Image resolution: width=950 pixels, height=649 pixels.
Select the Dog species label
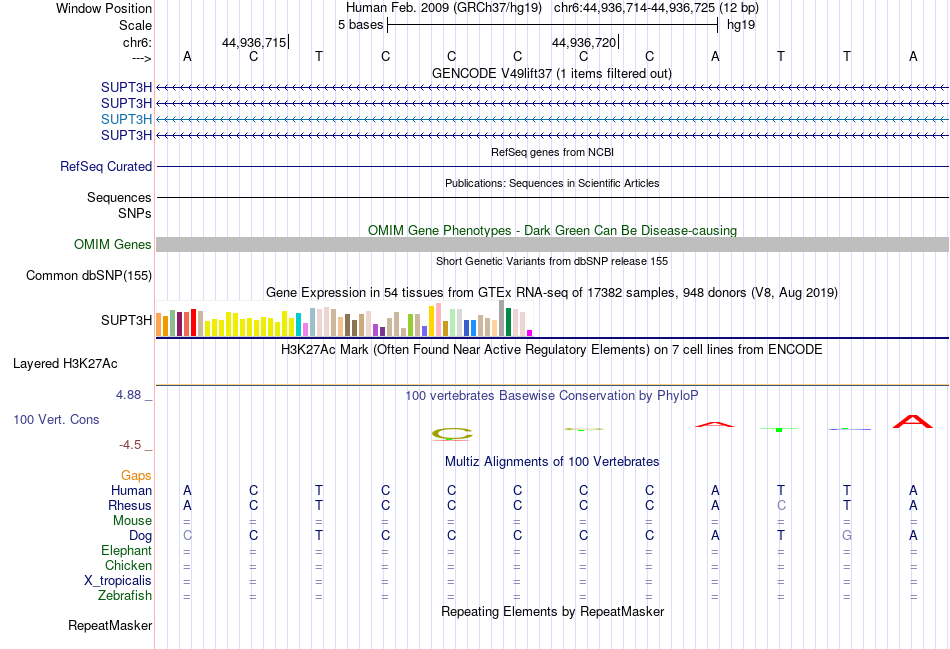click(140, 536)
